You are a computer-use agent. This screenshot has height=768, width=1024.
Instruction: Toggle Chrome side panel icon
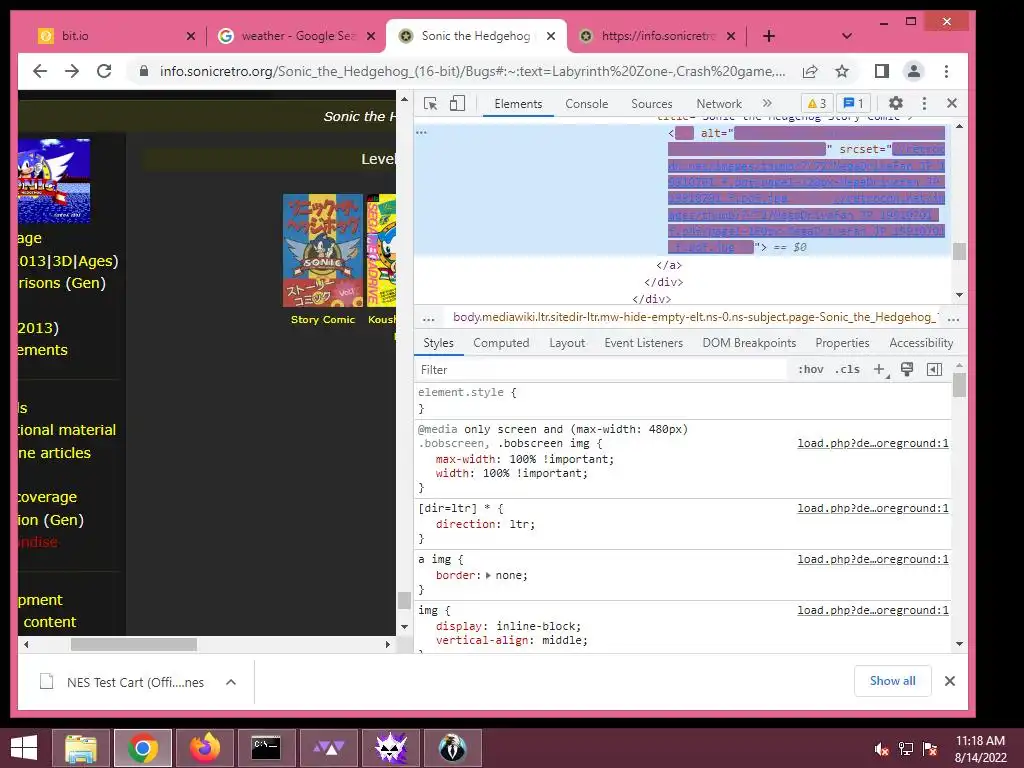point(882,71)
